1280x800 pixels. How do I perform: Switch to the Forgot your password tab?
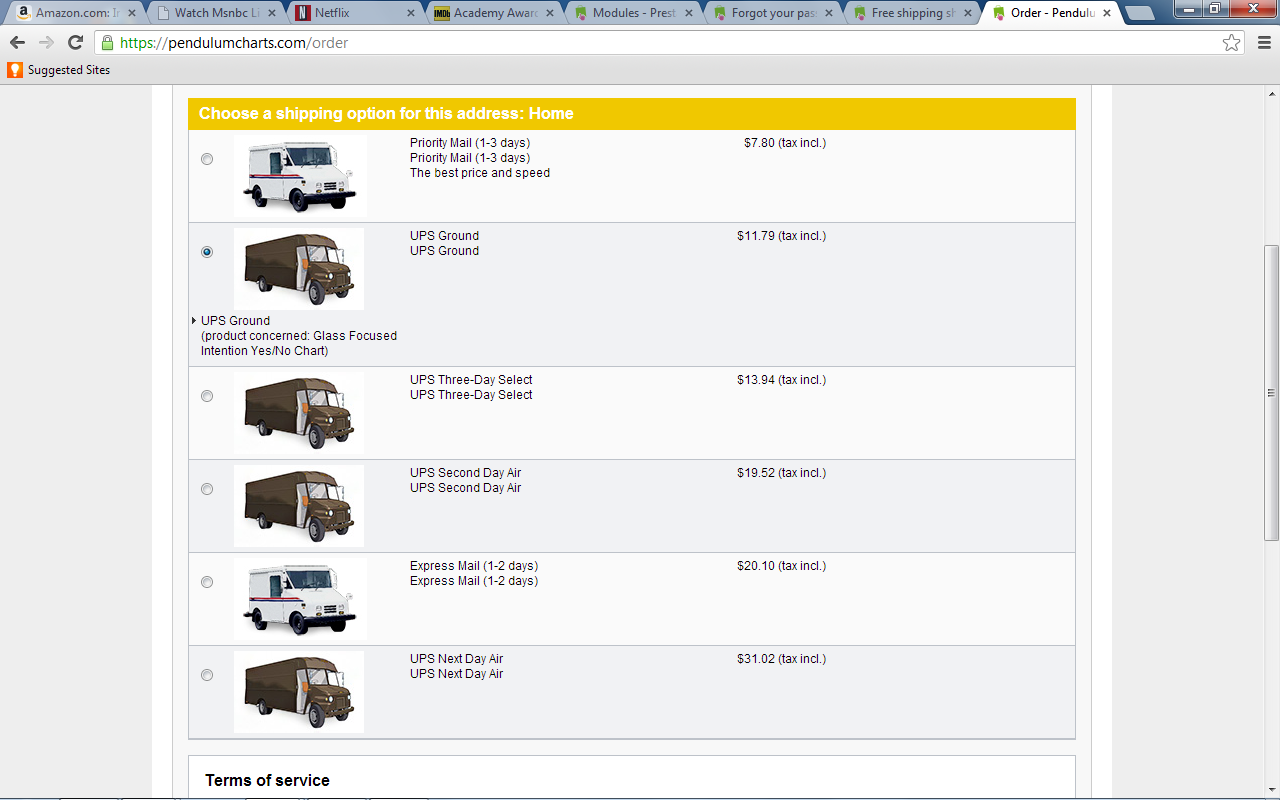(772, 13)
